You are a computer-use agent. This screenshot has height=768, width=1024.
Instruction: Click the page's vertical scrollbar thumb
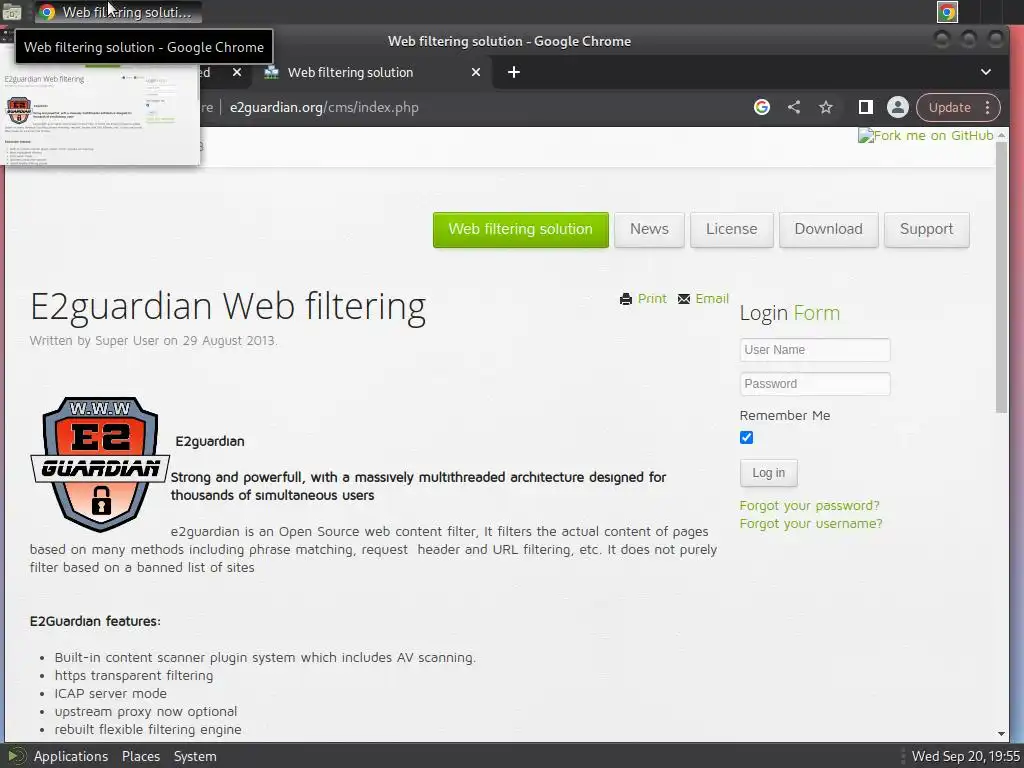click(x=1001, y=276)
